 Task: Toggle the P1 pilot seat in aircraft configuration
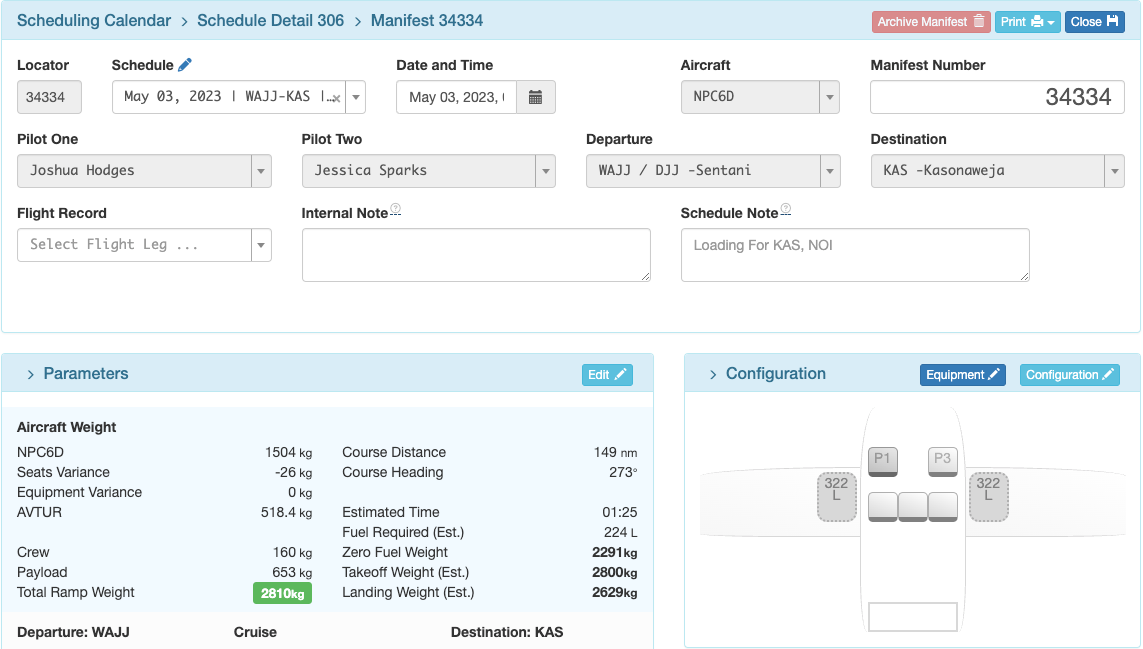(x=882, y=462)
